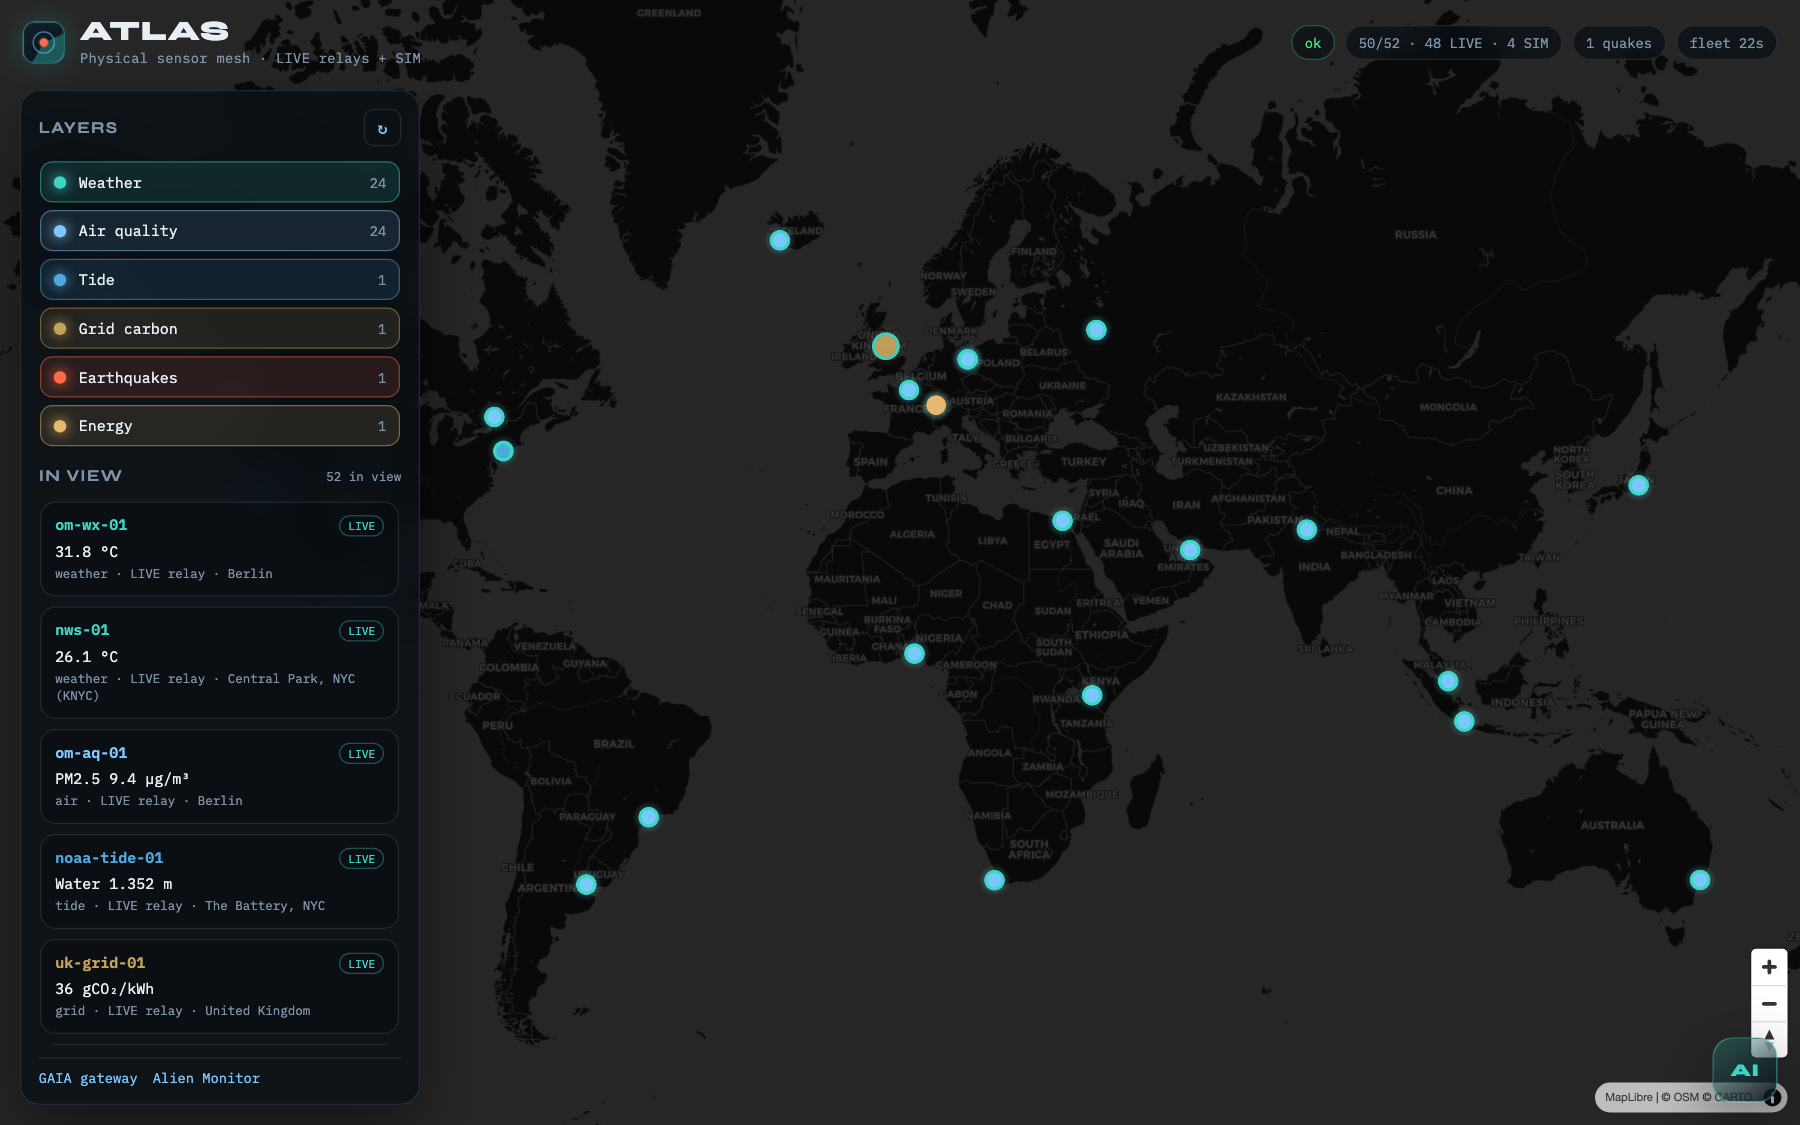This screenshot has height=1125, width=1800.
Task: Open the uk-grid-01 sensor card
Action: pyautogui.click(x=219, y=986)
